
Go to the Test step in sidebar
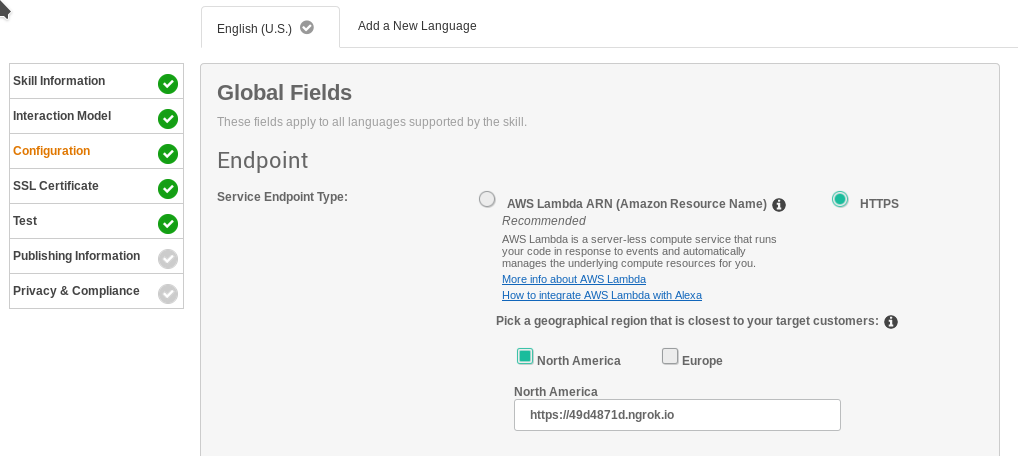click(25, 221)
